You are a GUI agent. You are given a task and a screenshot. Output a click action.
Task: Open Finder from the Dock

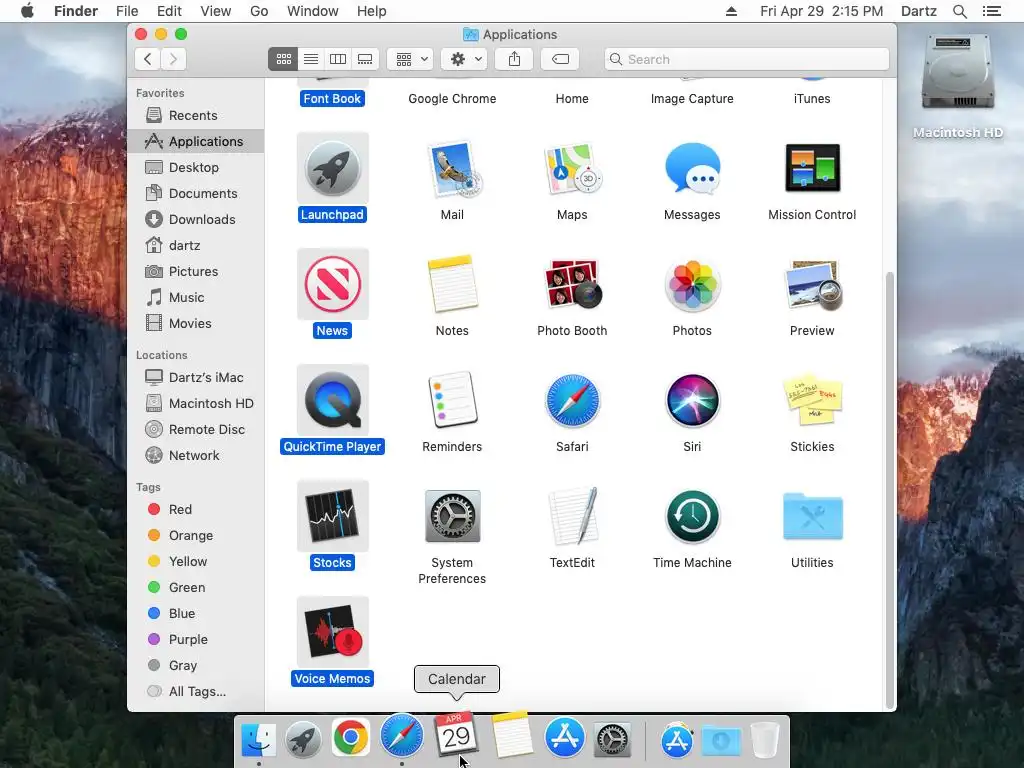click(259, 740)
